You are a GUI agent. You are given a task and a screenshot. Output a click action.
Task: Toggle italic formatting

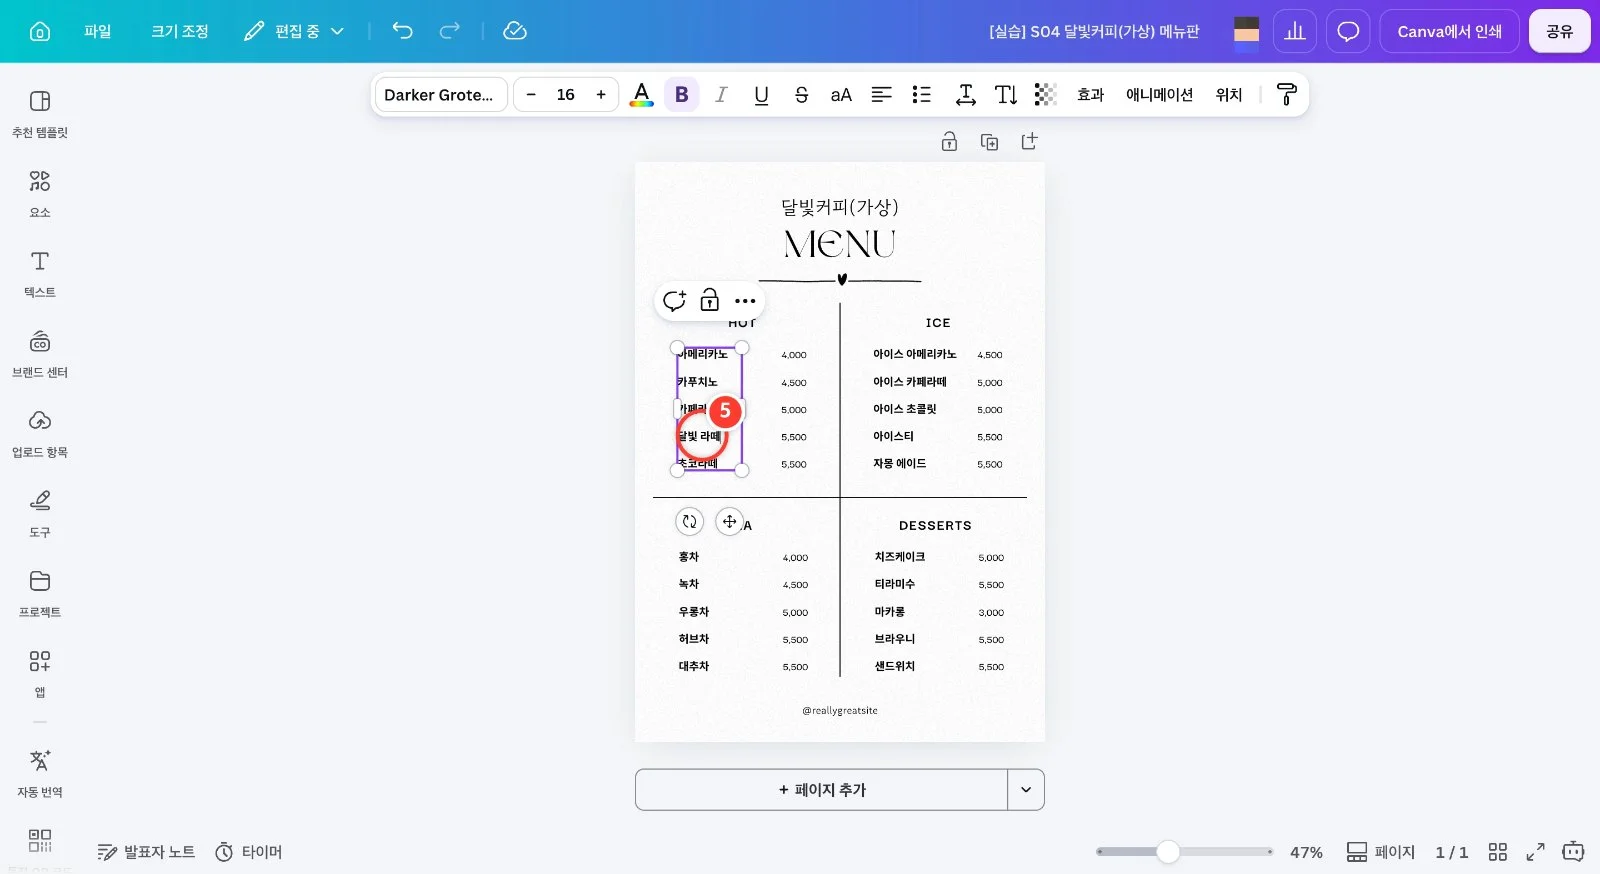pos(721,95)
